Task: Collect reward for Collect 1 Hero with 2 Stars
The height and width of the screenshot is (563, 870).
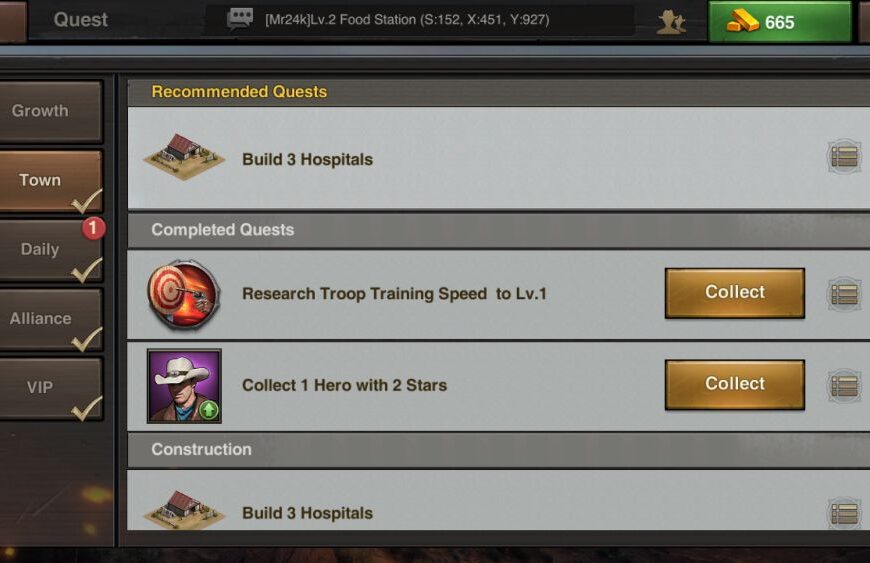Action: (x=735, y=384)
